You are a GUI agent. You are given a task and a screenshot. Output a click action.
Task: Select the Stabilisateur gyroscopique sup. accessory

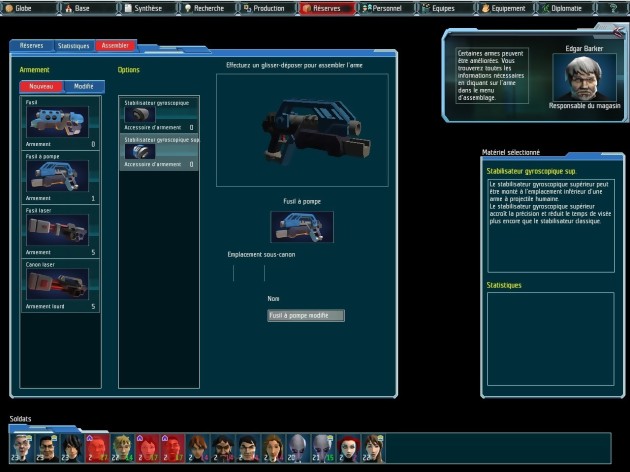[x=159, y=153]
